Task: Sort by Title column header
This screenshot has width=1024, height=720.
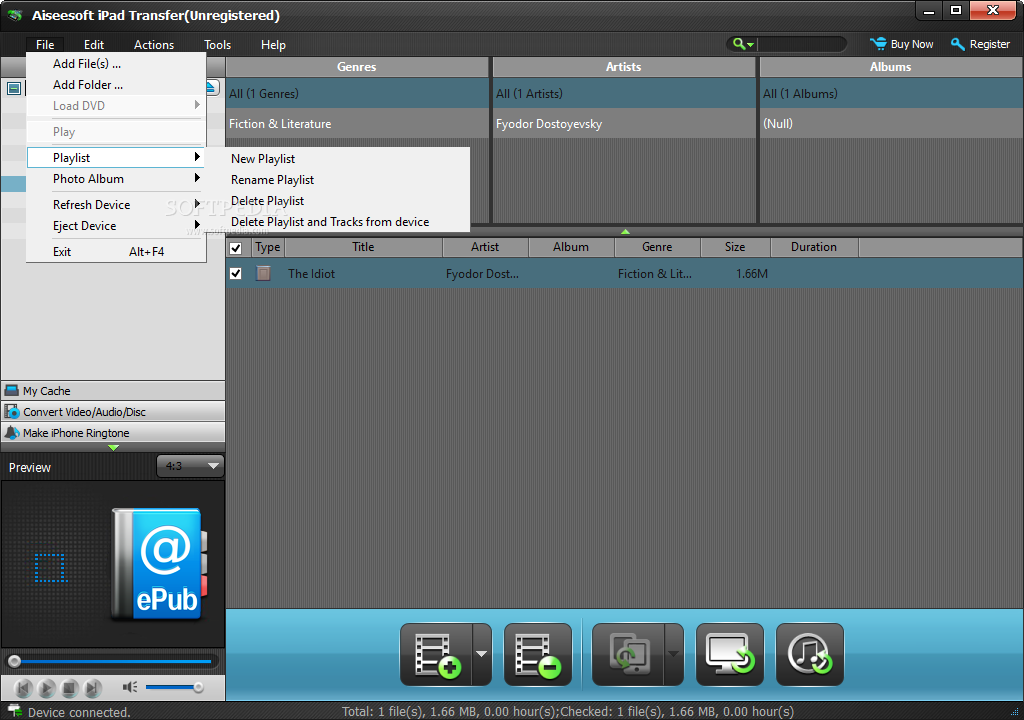Action: coord(363,247)
